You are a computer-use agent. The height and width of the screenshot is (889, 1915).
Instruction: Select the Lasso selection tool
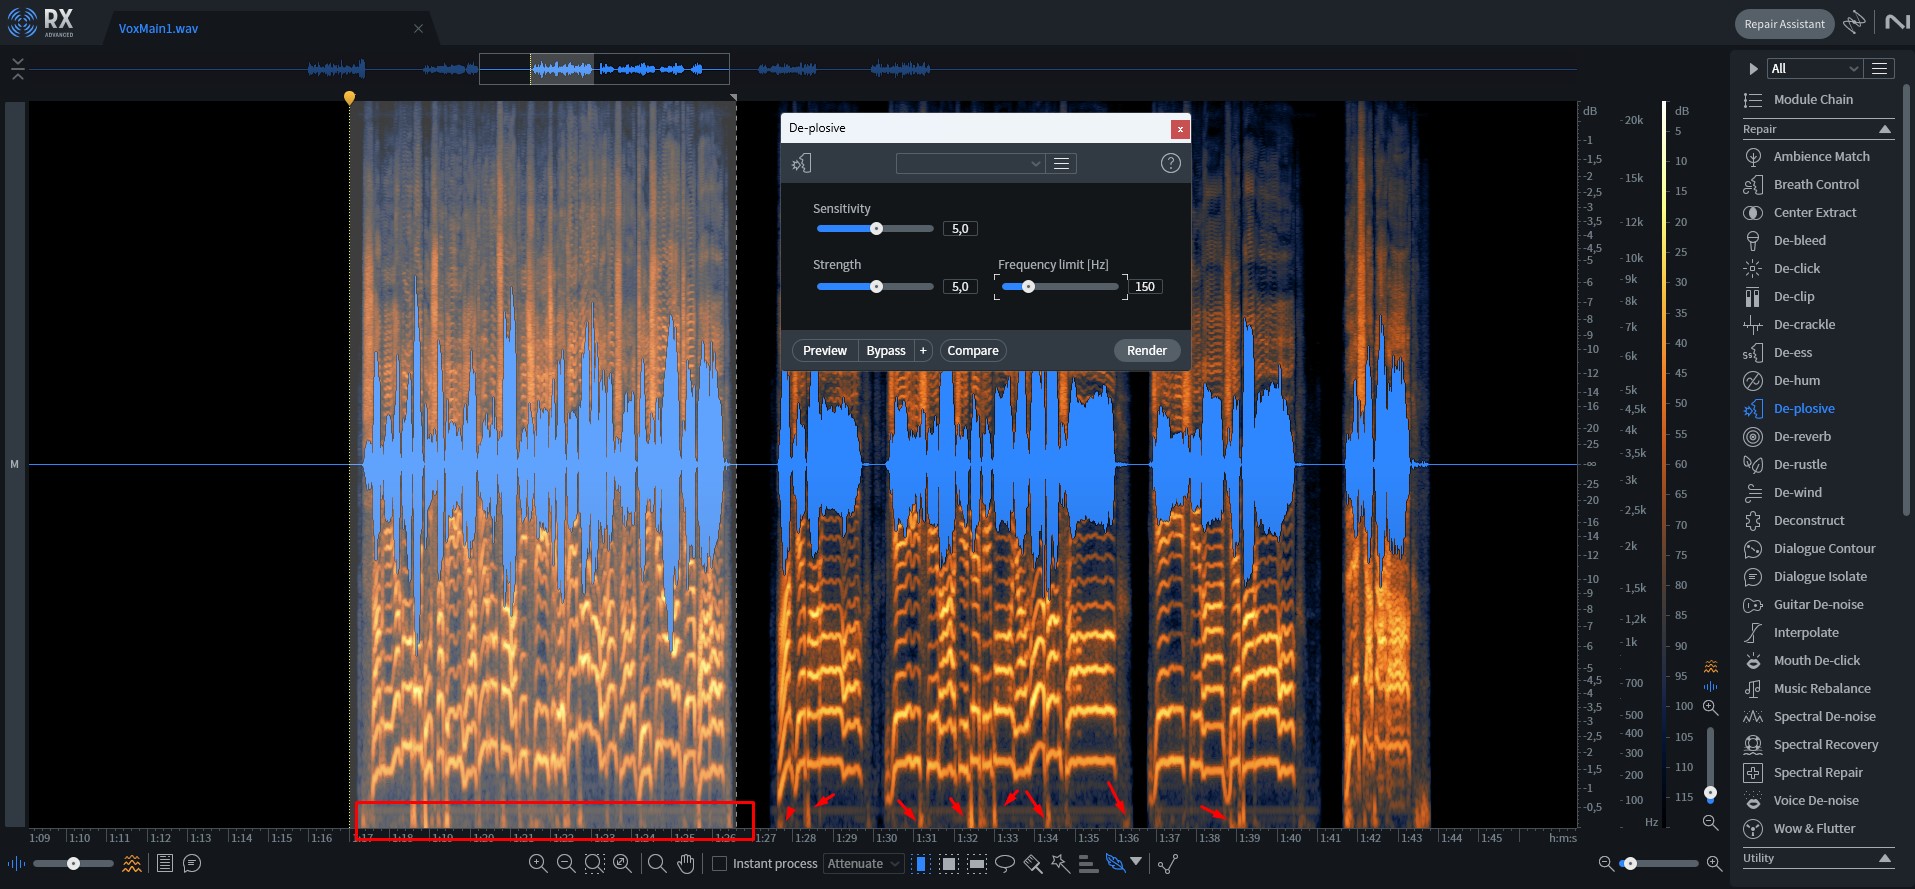pyautogui.click(x=1005, y=863)
